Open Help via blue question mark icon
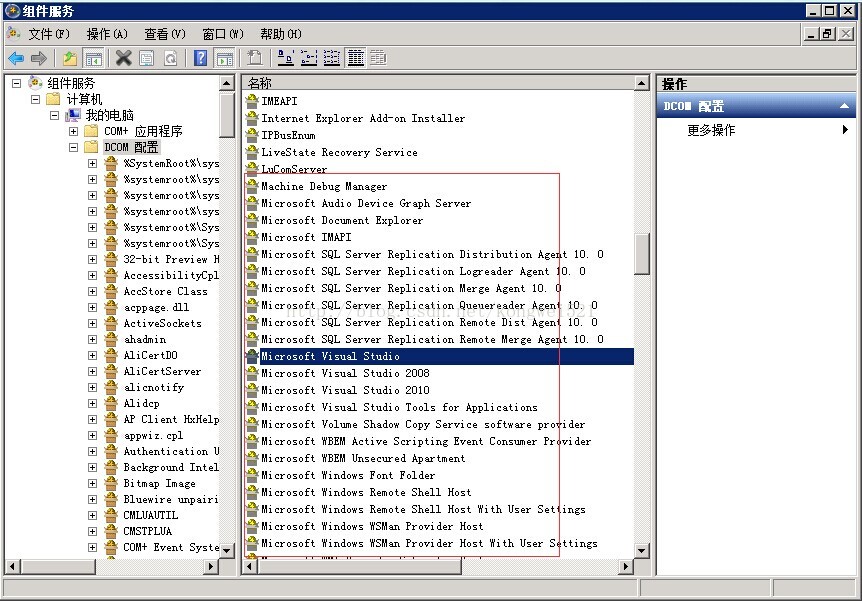This screenshot has height=601, width=862. (x=201, y=58)
